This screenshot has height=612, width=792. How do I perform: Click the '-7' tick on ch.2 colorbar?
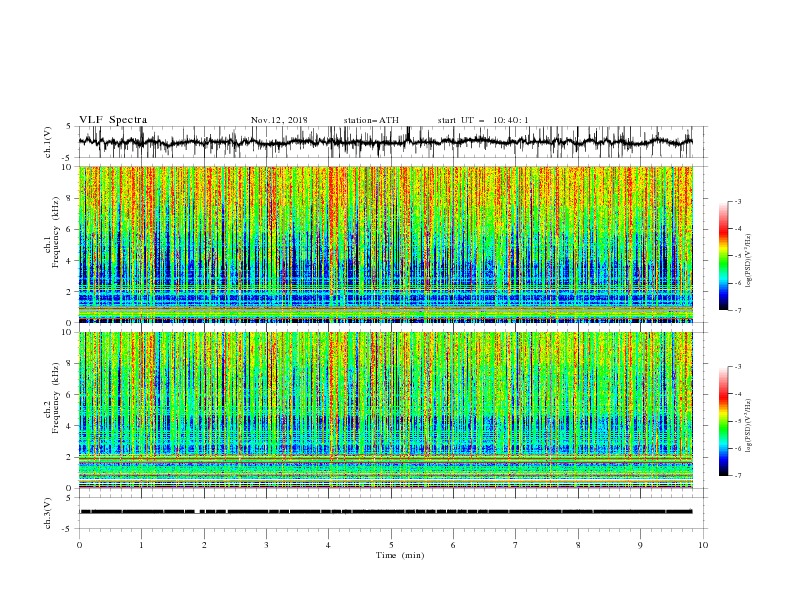737,476
